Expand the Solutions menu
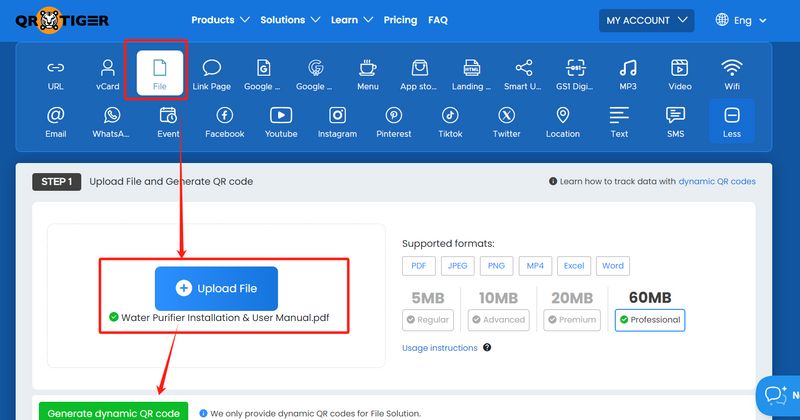The width and height of the screenshot is (800, 420). click(290, 20)
